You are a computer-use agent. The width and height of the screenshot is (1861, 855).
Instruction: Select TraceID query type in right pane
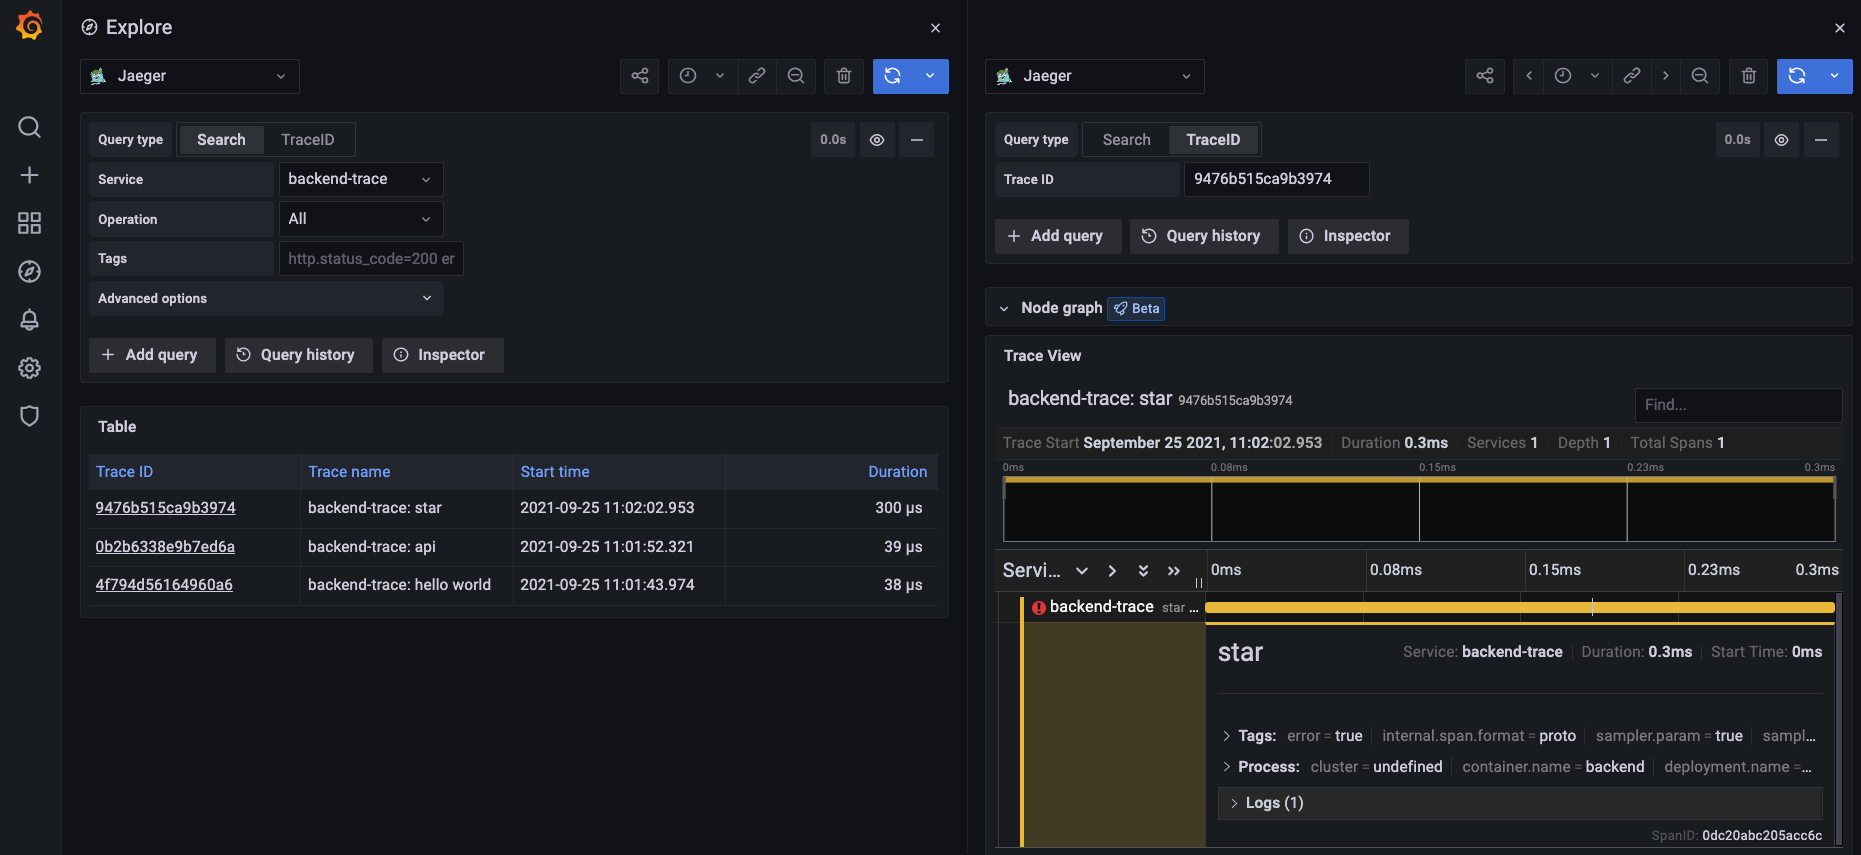tap(1213, 140)
